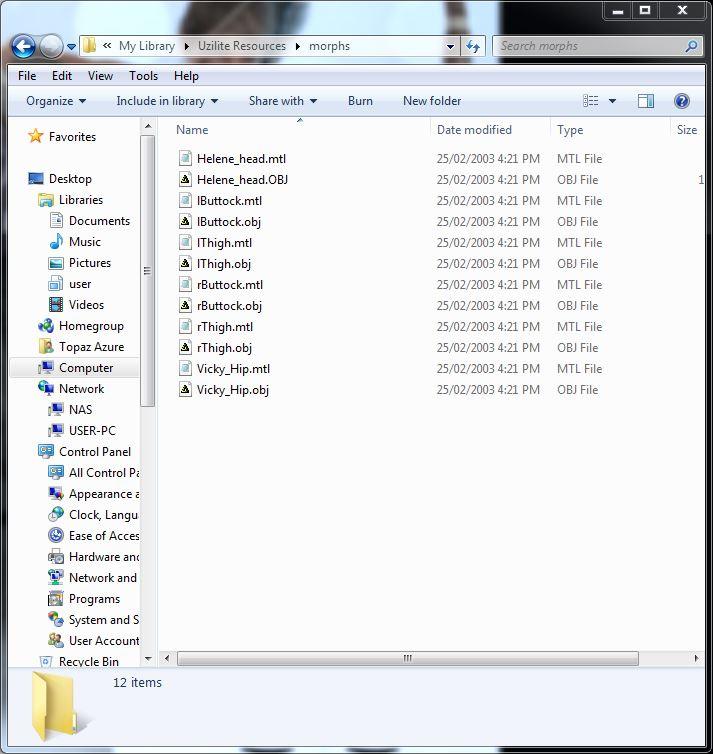Screen dimensions: 713x754
Task: Open the NAS network computer
Action: [80, 410]
